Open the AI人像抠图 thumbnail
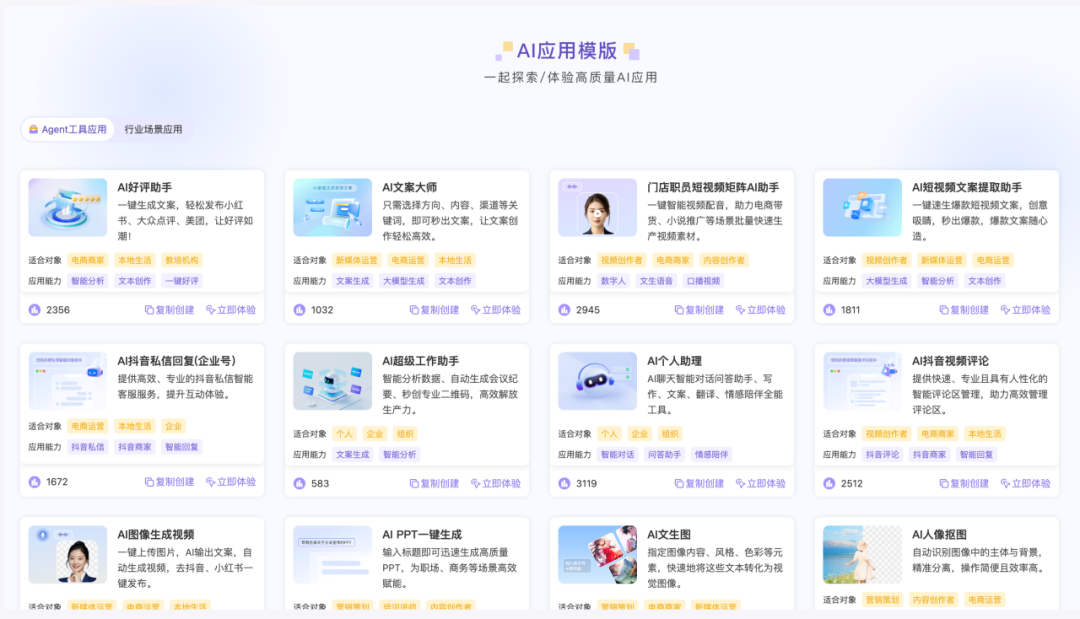1080x619 pixels. [x=862, y=554]
